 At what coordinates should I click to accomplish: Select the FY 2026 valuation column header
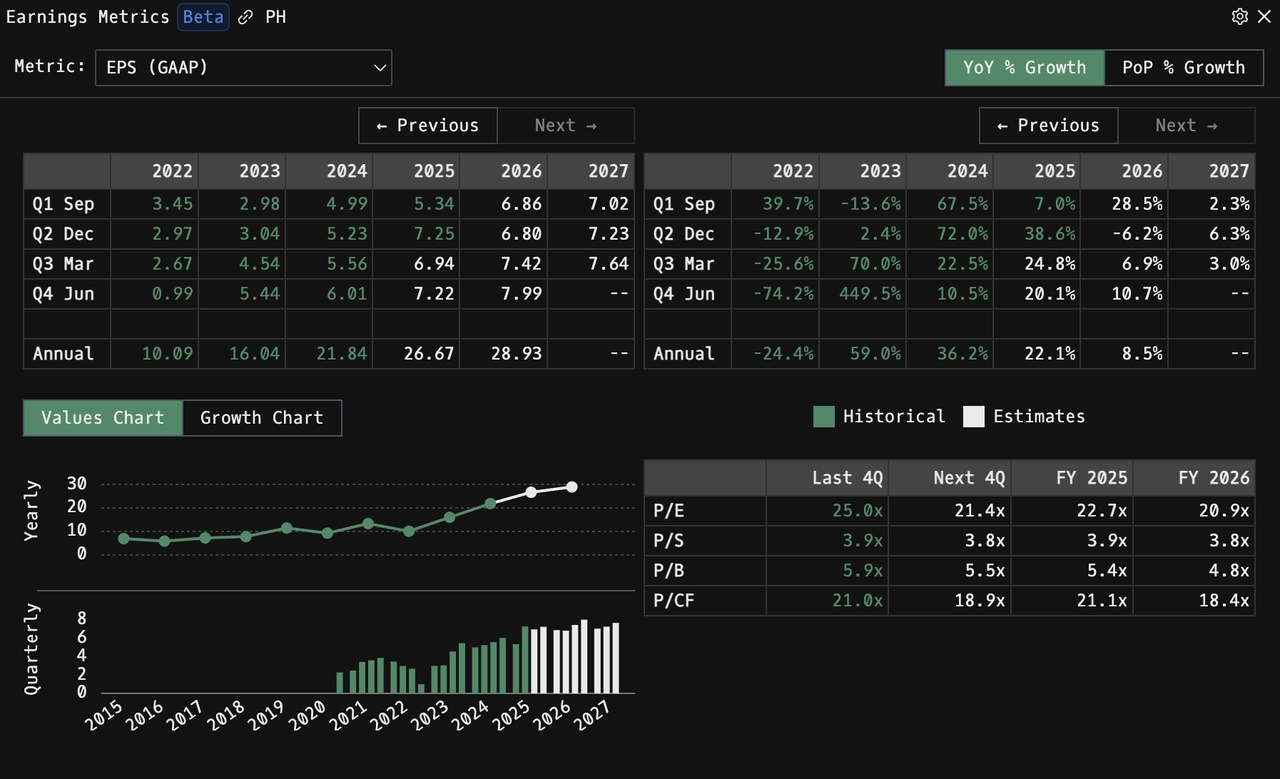pyautogui.click(x=1194, y=478)
